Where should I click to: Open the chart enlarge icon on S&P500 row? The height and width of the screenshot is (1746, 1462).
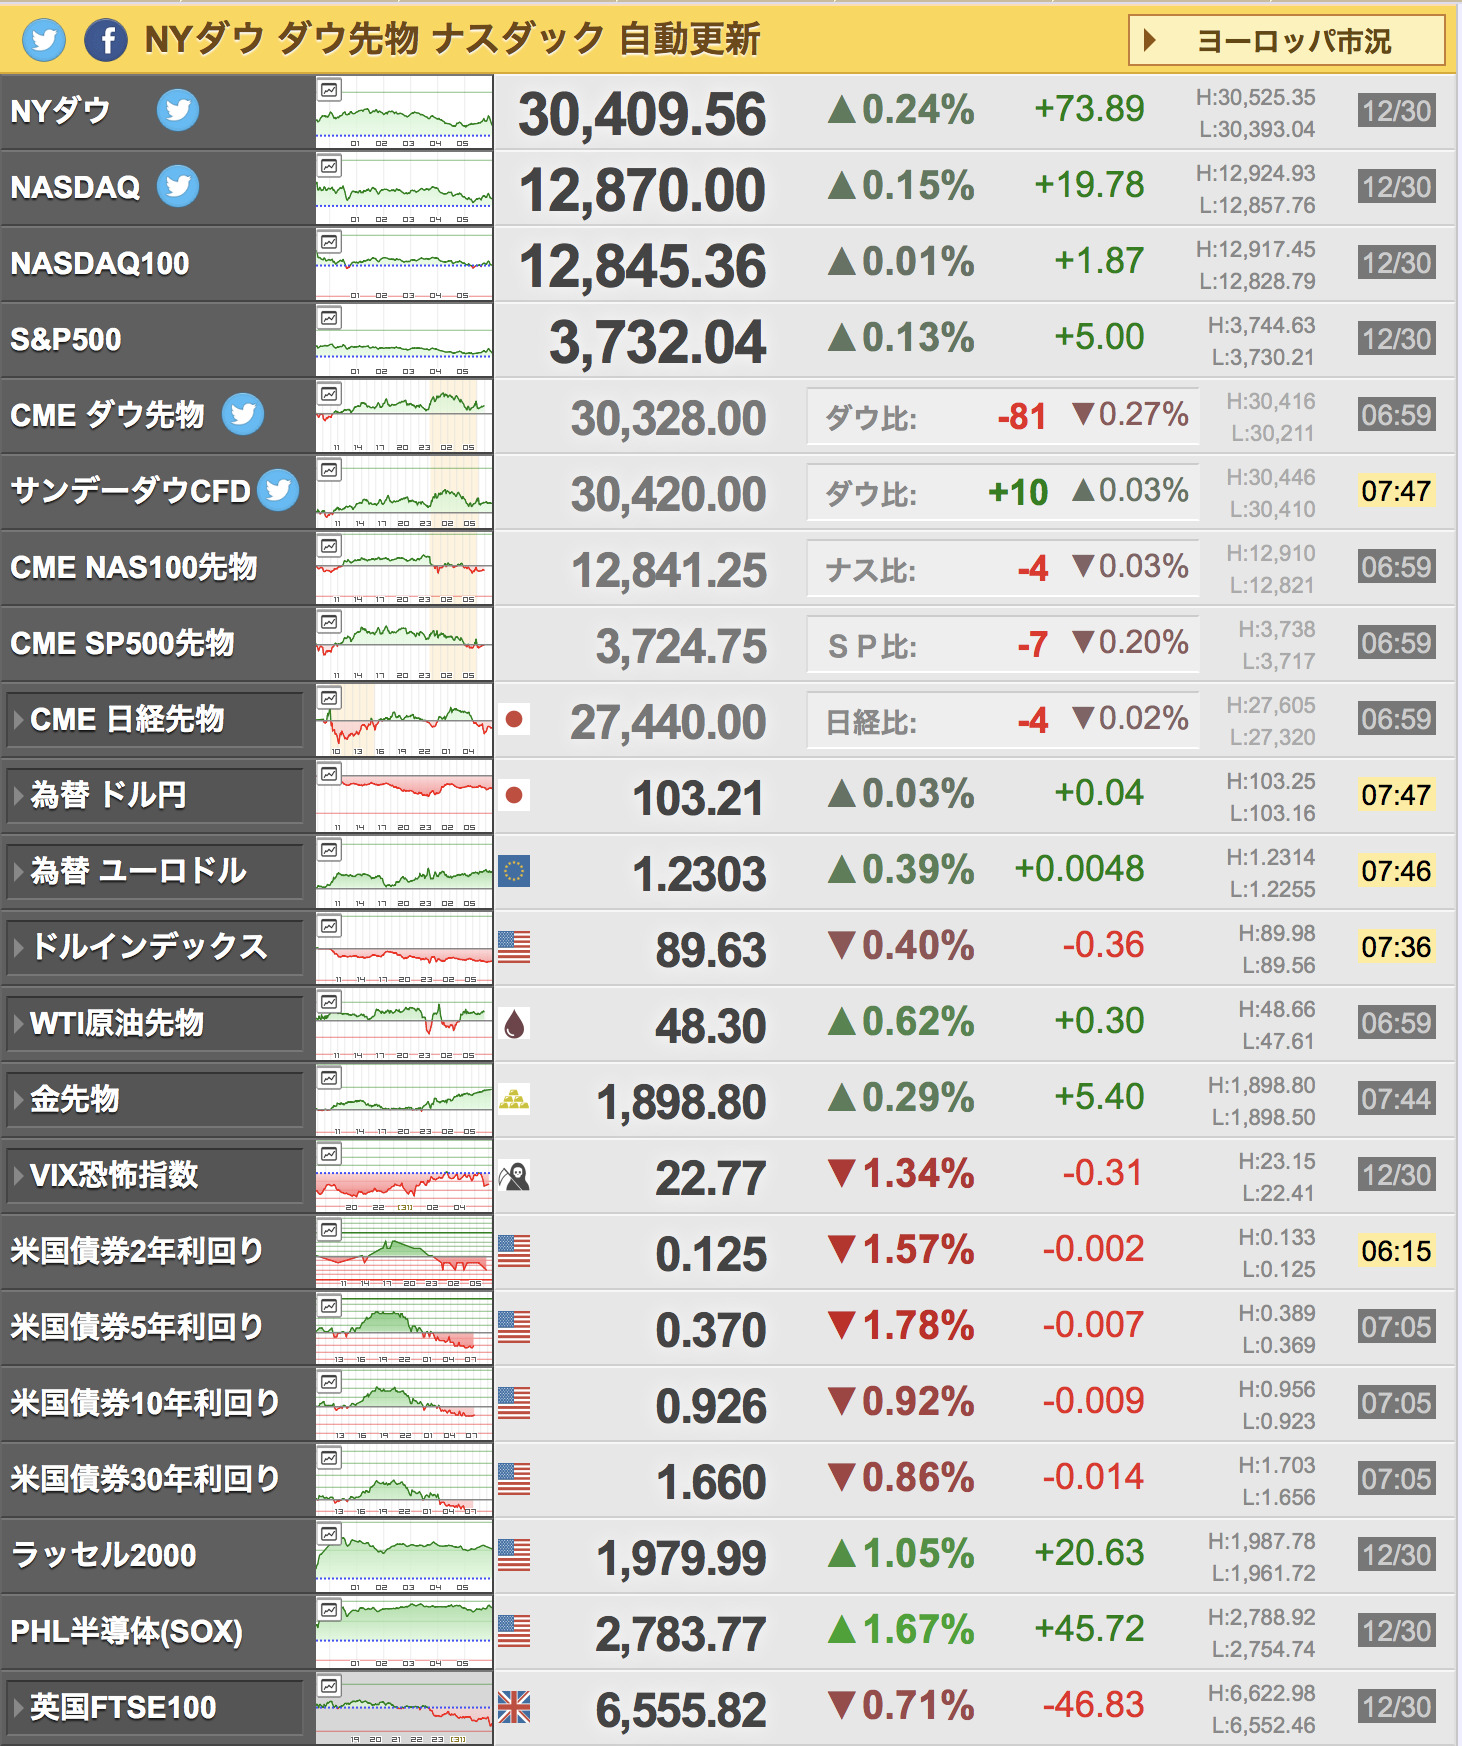[x=329, y=318]
